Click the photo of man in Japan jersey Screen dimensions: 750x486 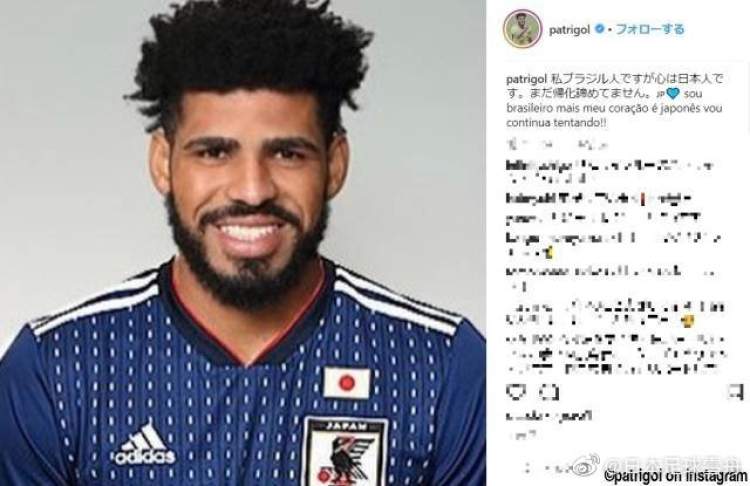(x=243, y=243)
